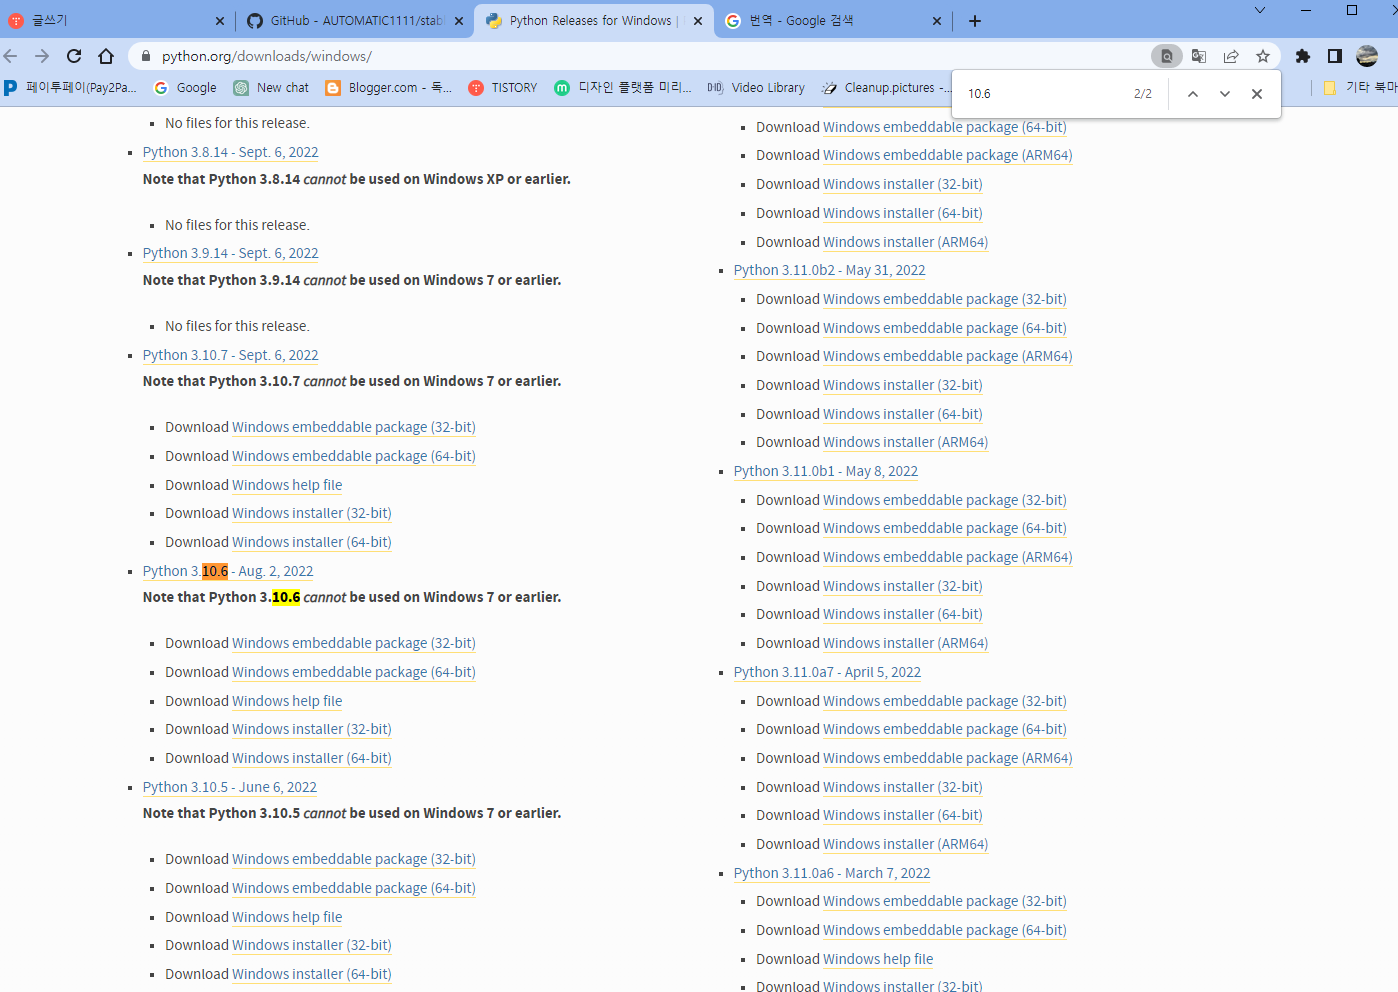This screenshot has width=1398, height=992.
Task: Download Python 3.10.6 embeddable package (64-bit)
Action: [x=354, y=672]
